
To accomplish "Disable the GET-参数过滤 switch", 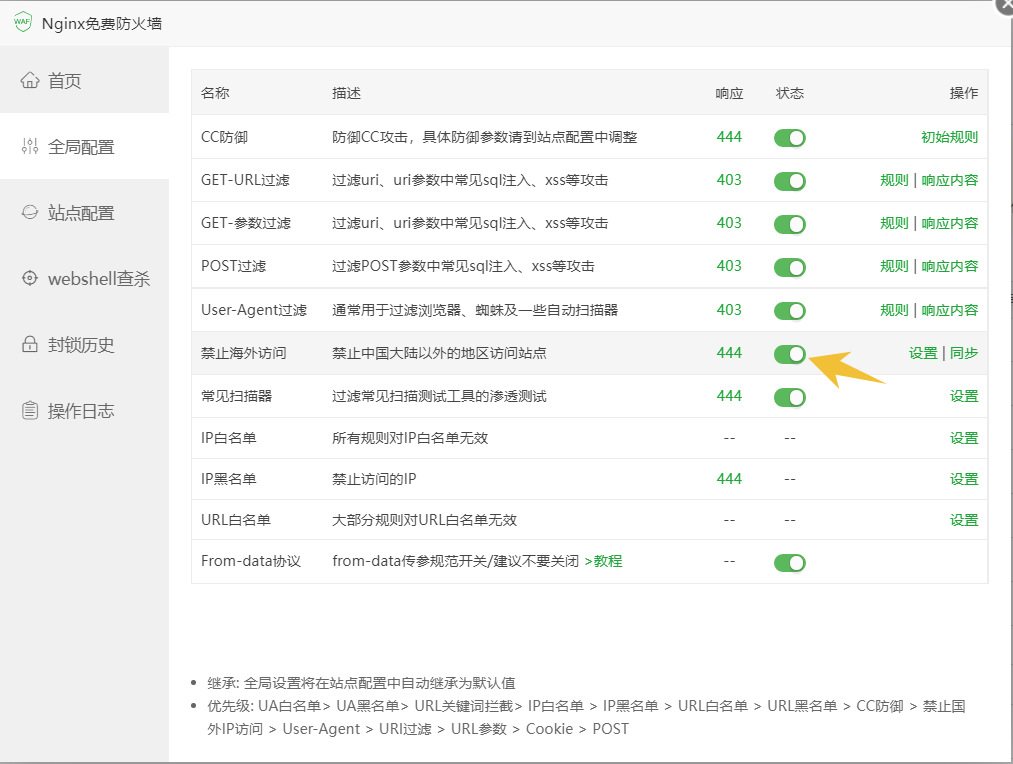I will 789,224.
